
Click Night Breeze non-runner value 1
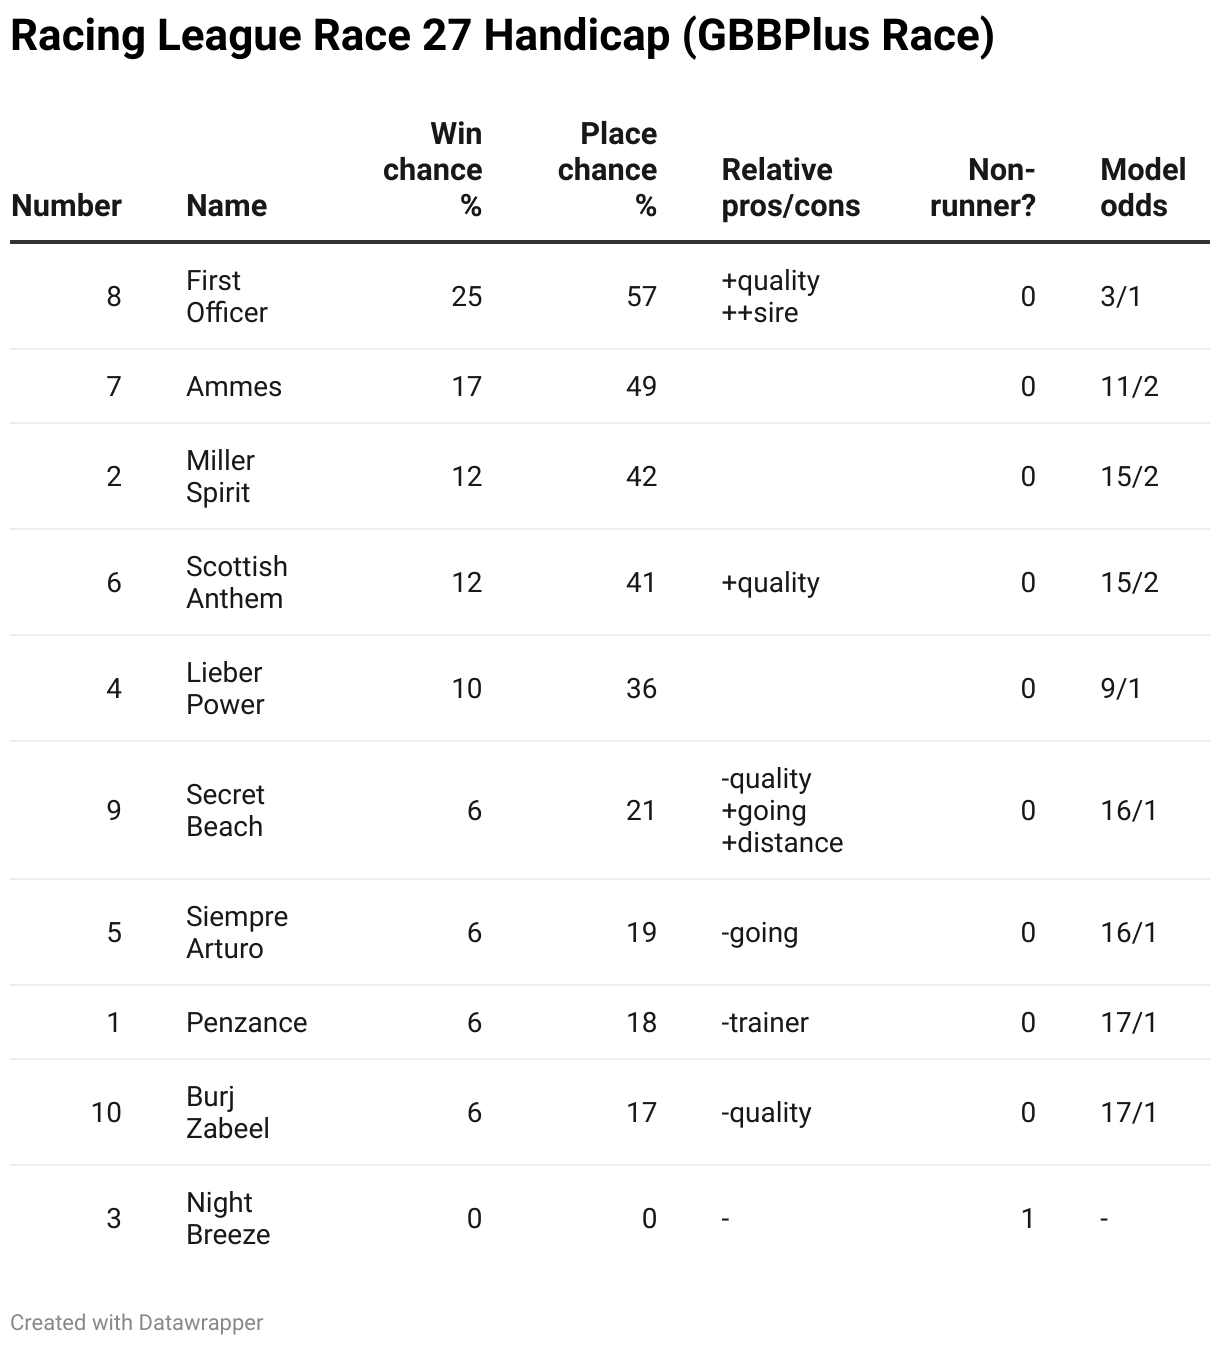tap(1027, 1218)
